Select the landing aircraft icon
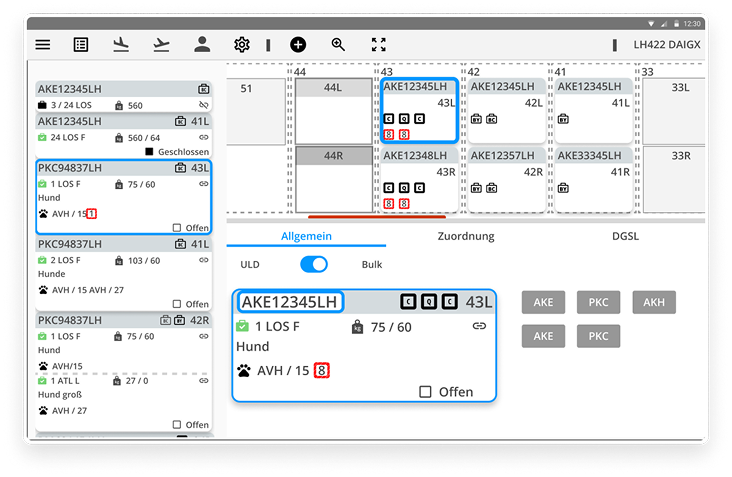This screenshot has height=477, width=732. 122,44
